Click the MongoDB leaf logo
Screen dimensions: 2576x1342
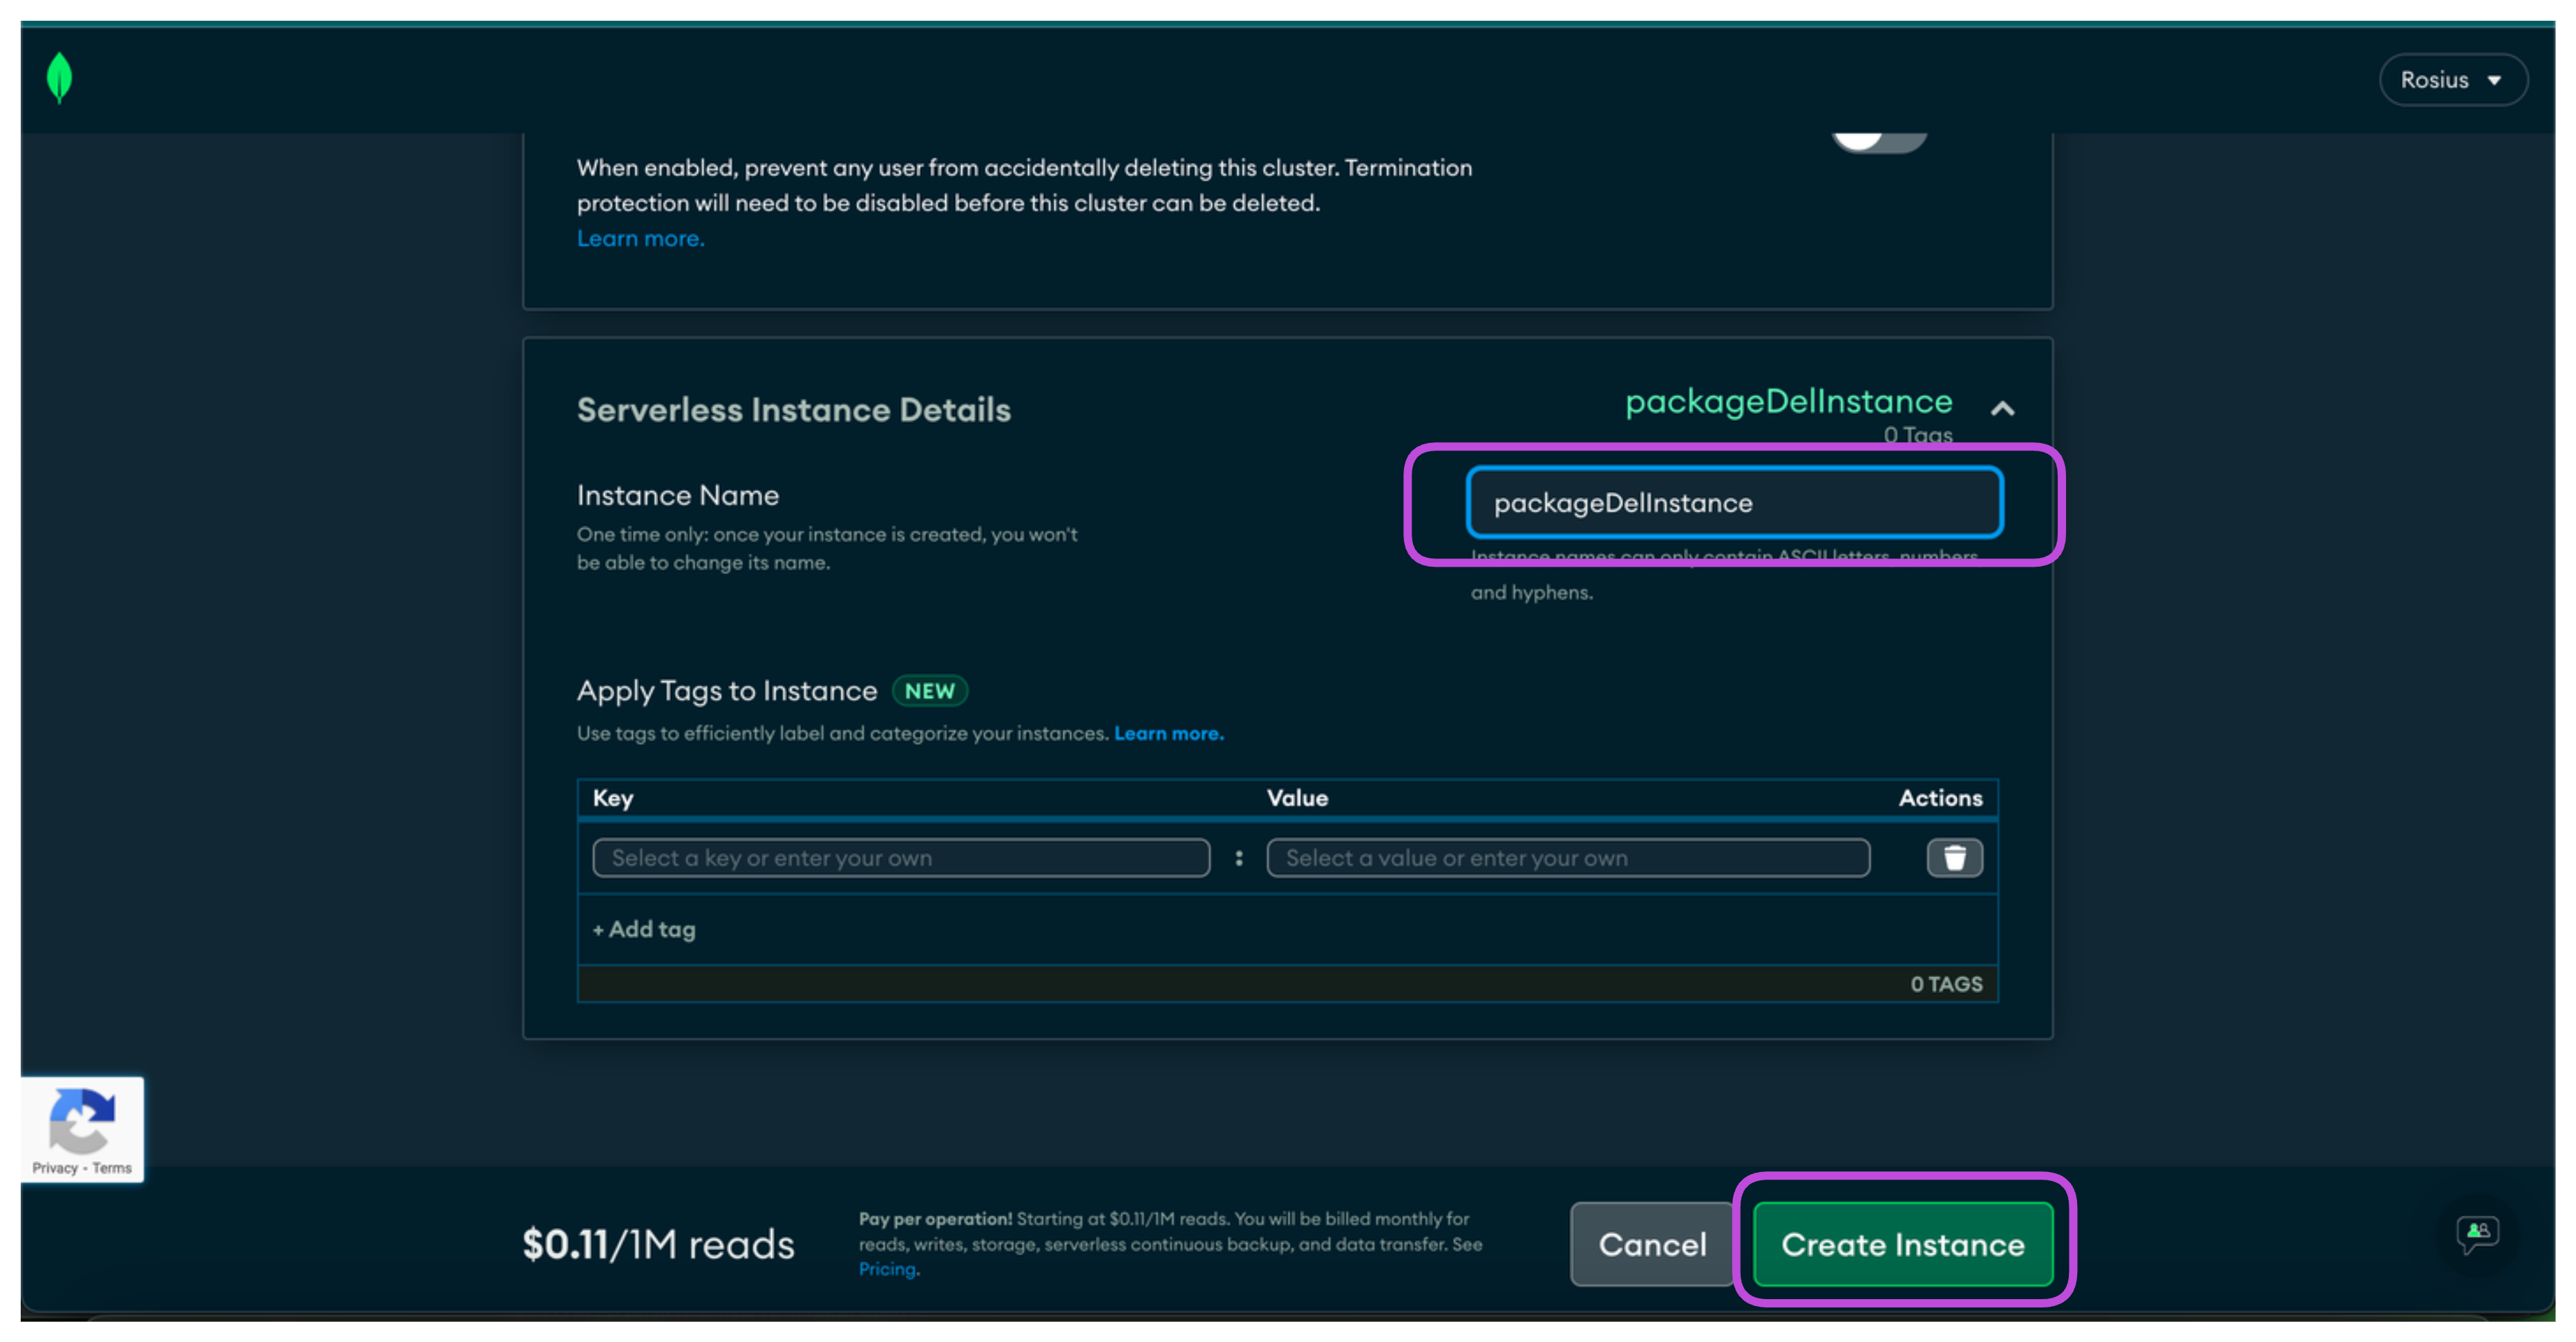pyautogui.click(x=60, y=78)
